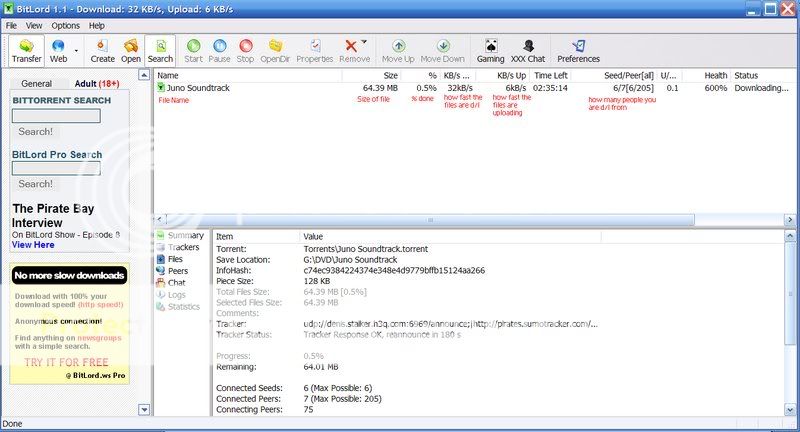Open download folder with OpenDir icon
The width and height of the screenshot is (800, 432).
(275, 51)
